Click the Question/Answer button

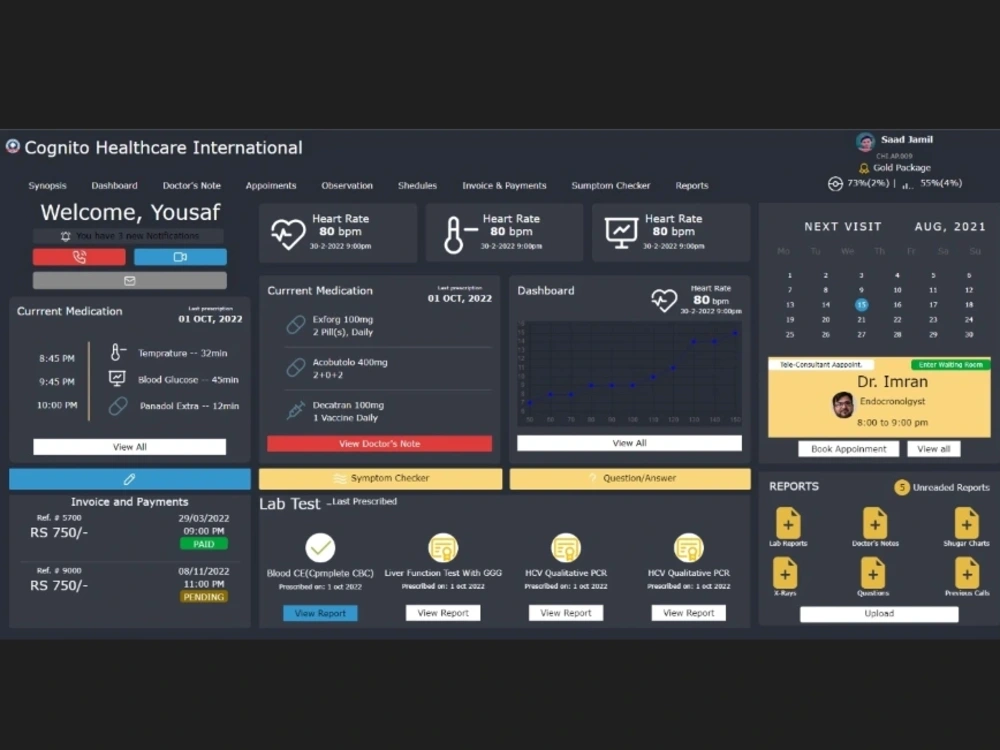[x=630, y=478]
